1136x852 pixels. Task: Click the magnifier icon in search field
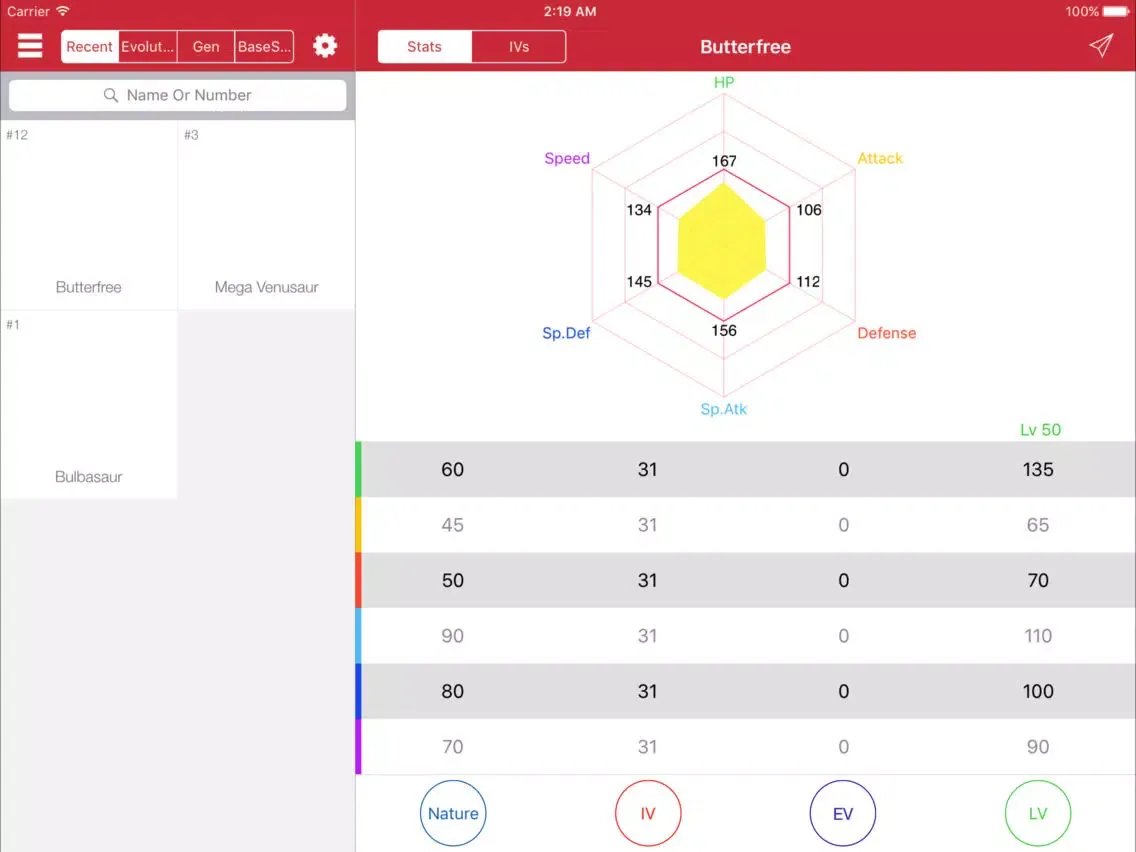coord(111,95)
